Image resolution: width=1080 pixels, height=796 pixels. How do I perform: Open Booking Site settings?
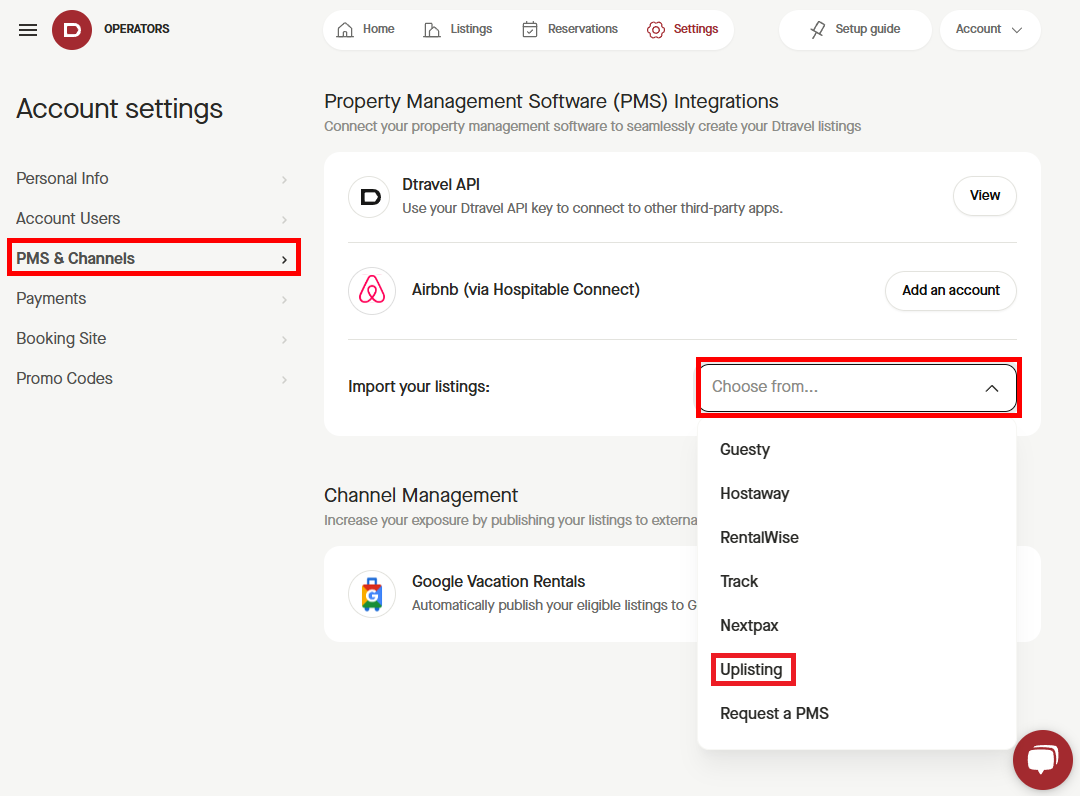[x=153, y=339]
